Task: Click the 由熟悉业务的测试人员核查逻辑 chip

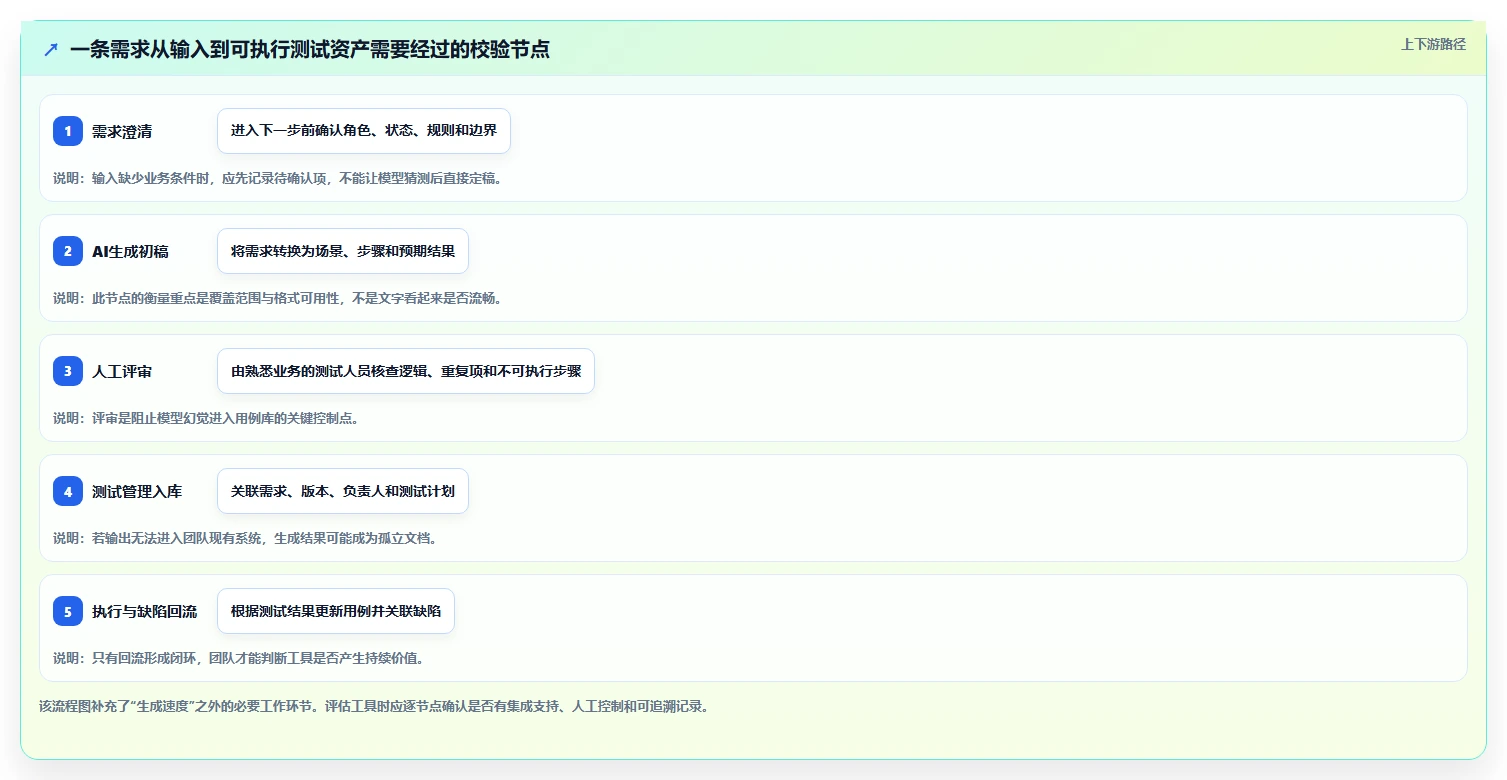Action: click(x=406, y=371)
